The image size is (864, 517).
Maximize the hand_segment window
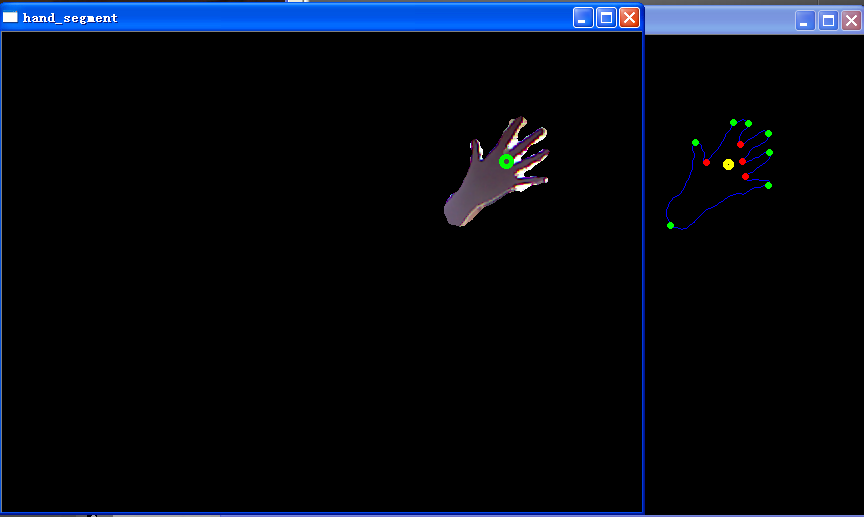pyautogui.click(x=606, y=18)
